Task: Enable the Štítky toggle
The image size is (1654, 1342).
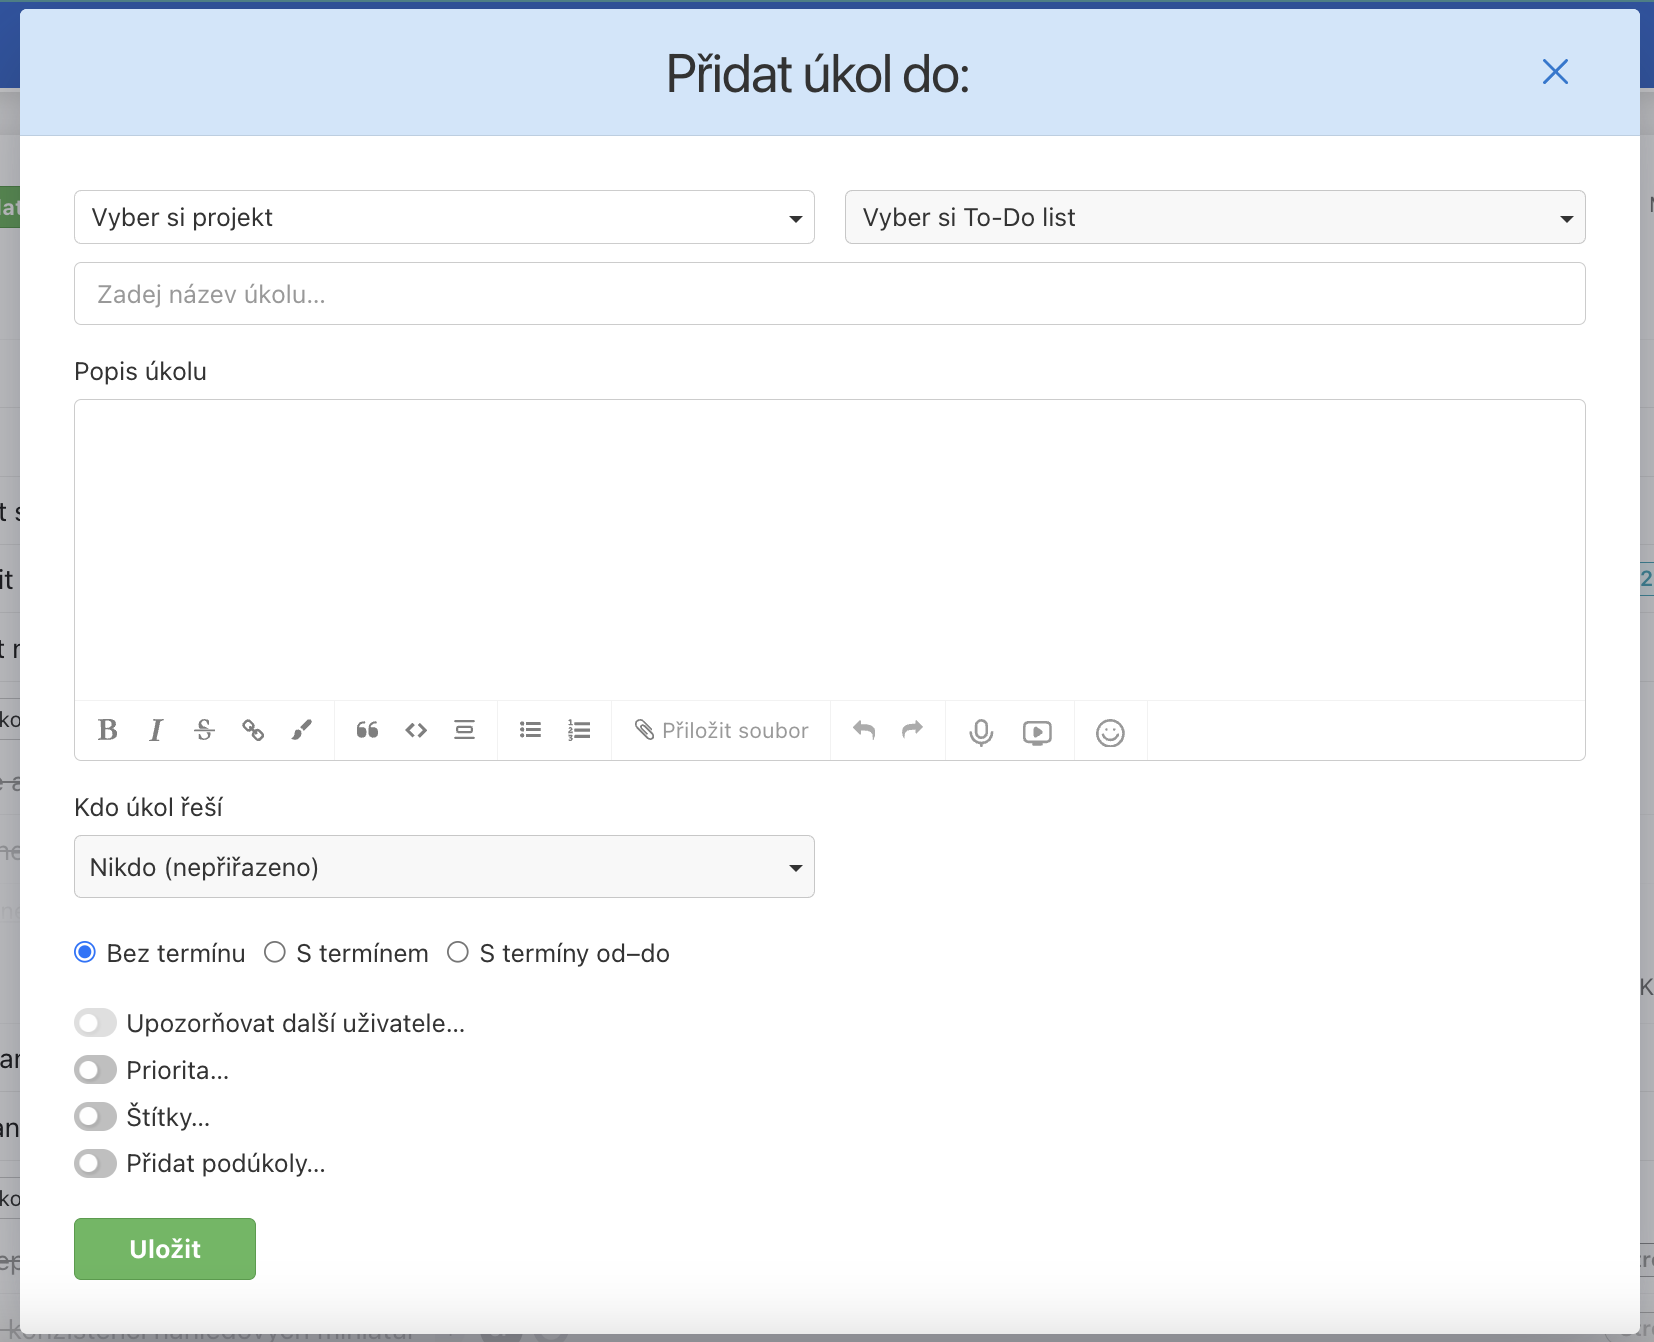Action: (95, 1116)
